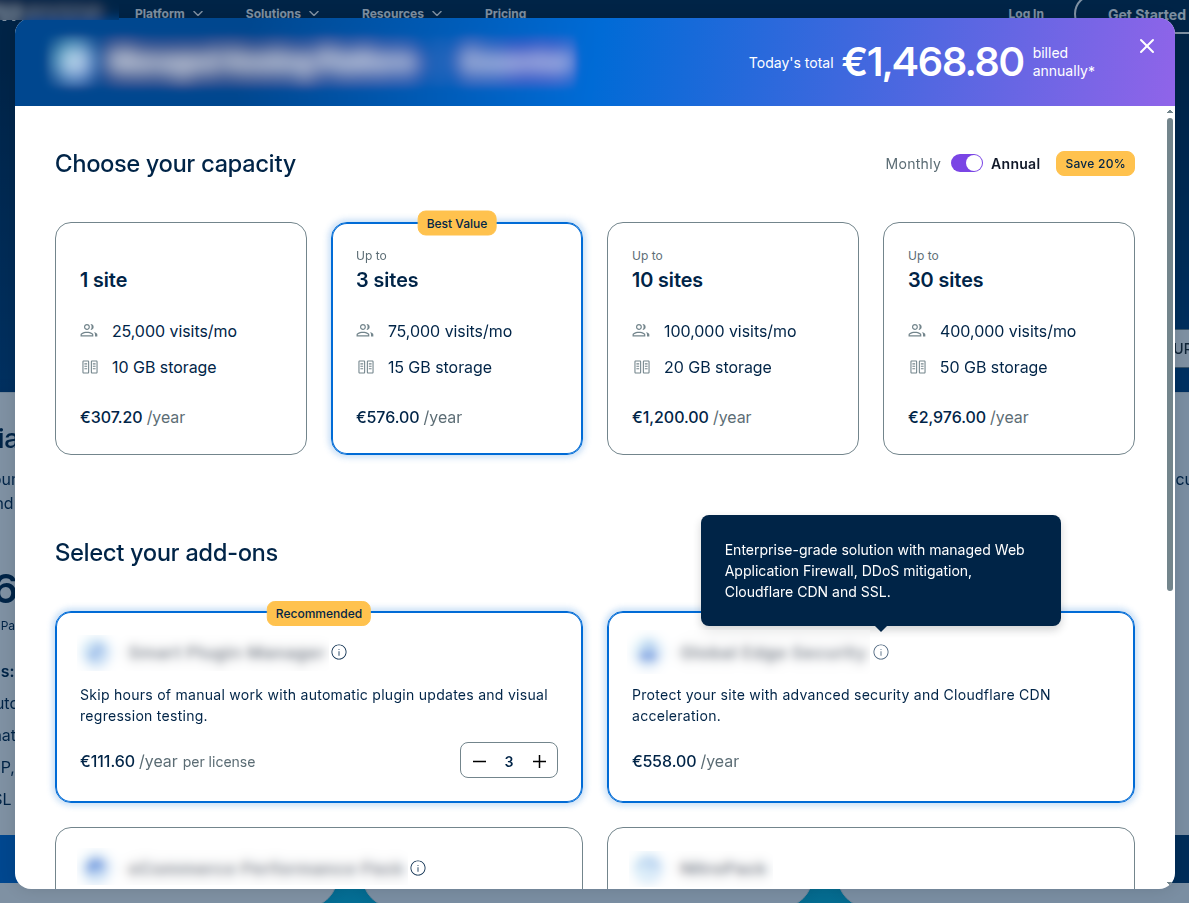Viewport: 1189px width, 903px height.
Task: Click the €307.20 /year price
Action: 133,417
